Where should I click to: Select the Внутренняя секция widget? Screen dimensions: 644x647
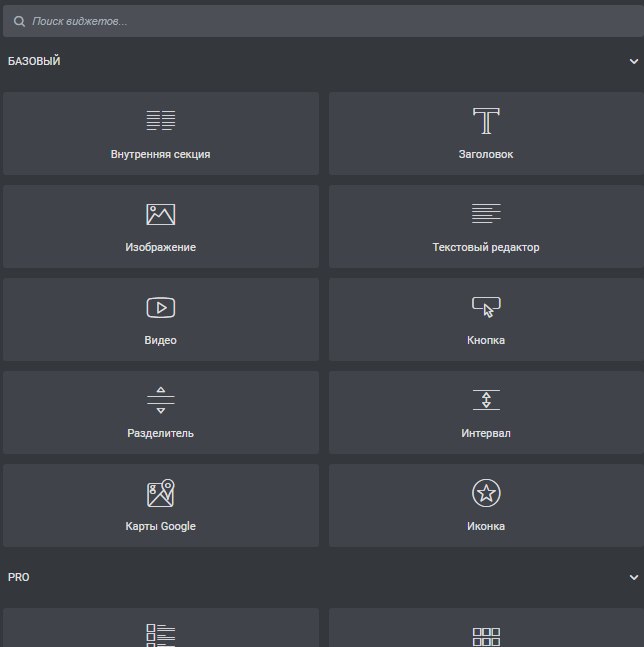(x=161, y=133)
